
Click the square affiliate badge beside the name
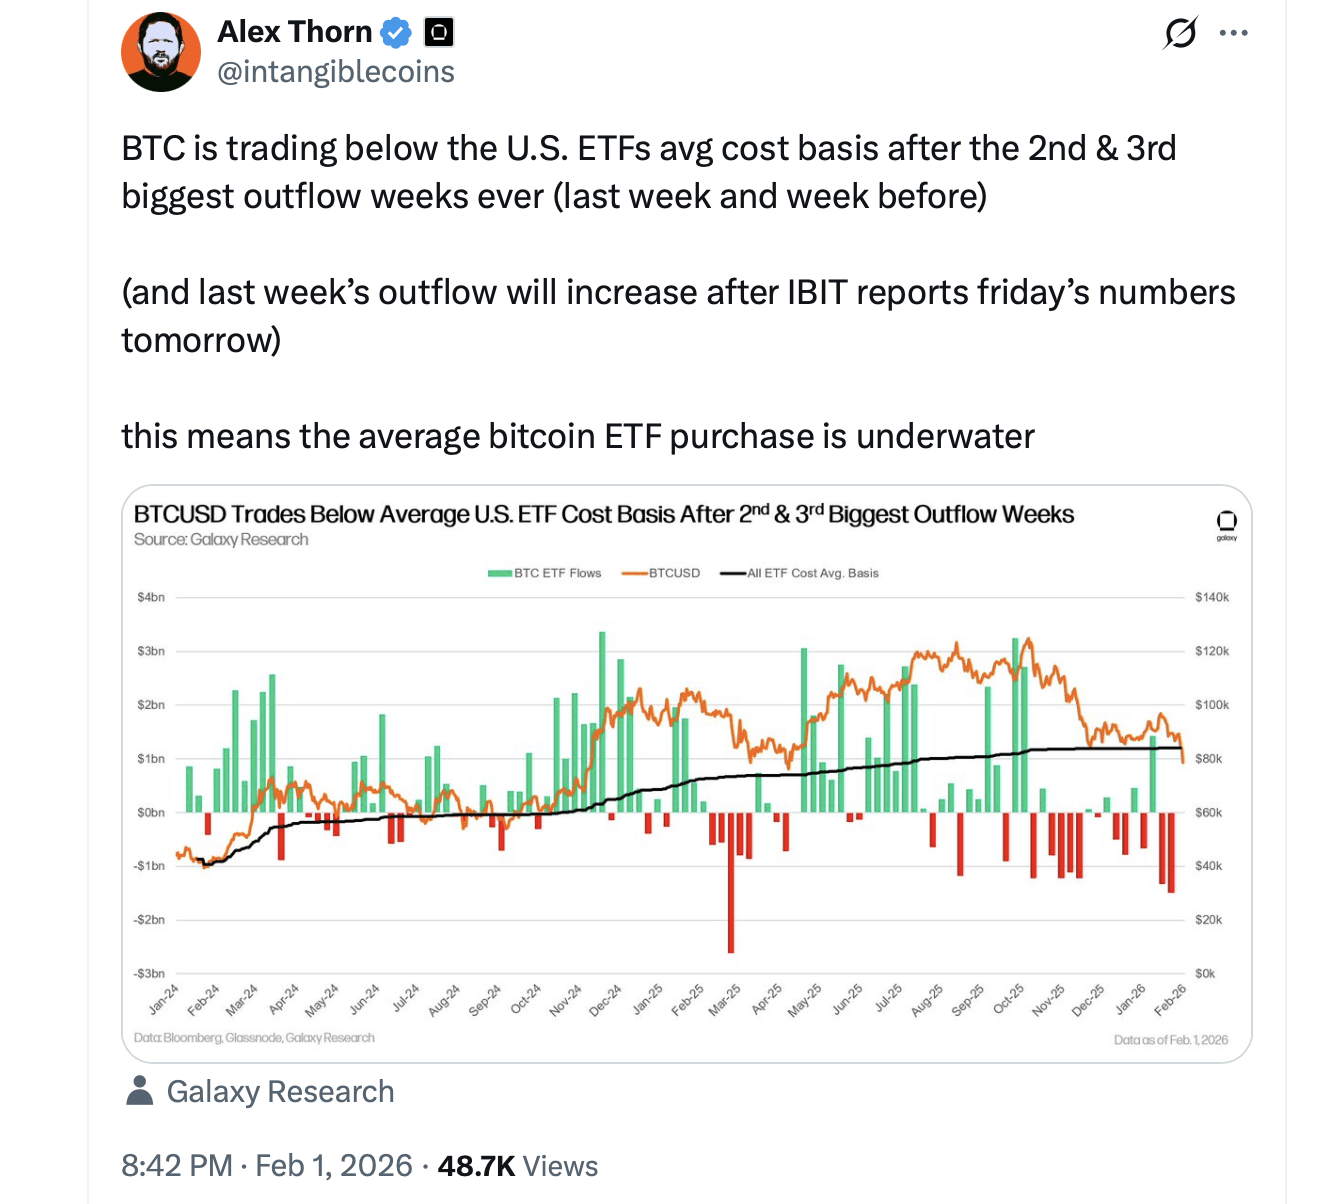pos(438,33)
